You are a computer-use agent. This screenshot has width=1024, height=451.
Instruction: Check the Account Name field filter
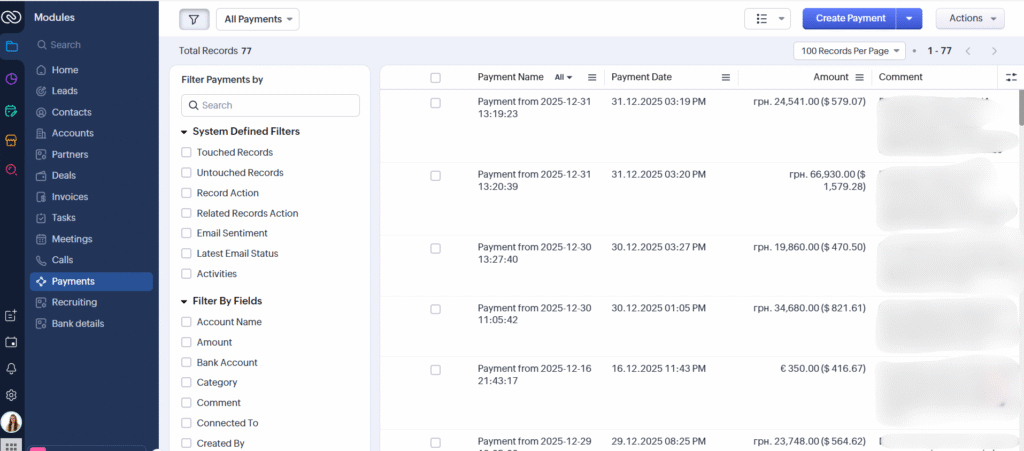click(x=186, y=322)
